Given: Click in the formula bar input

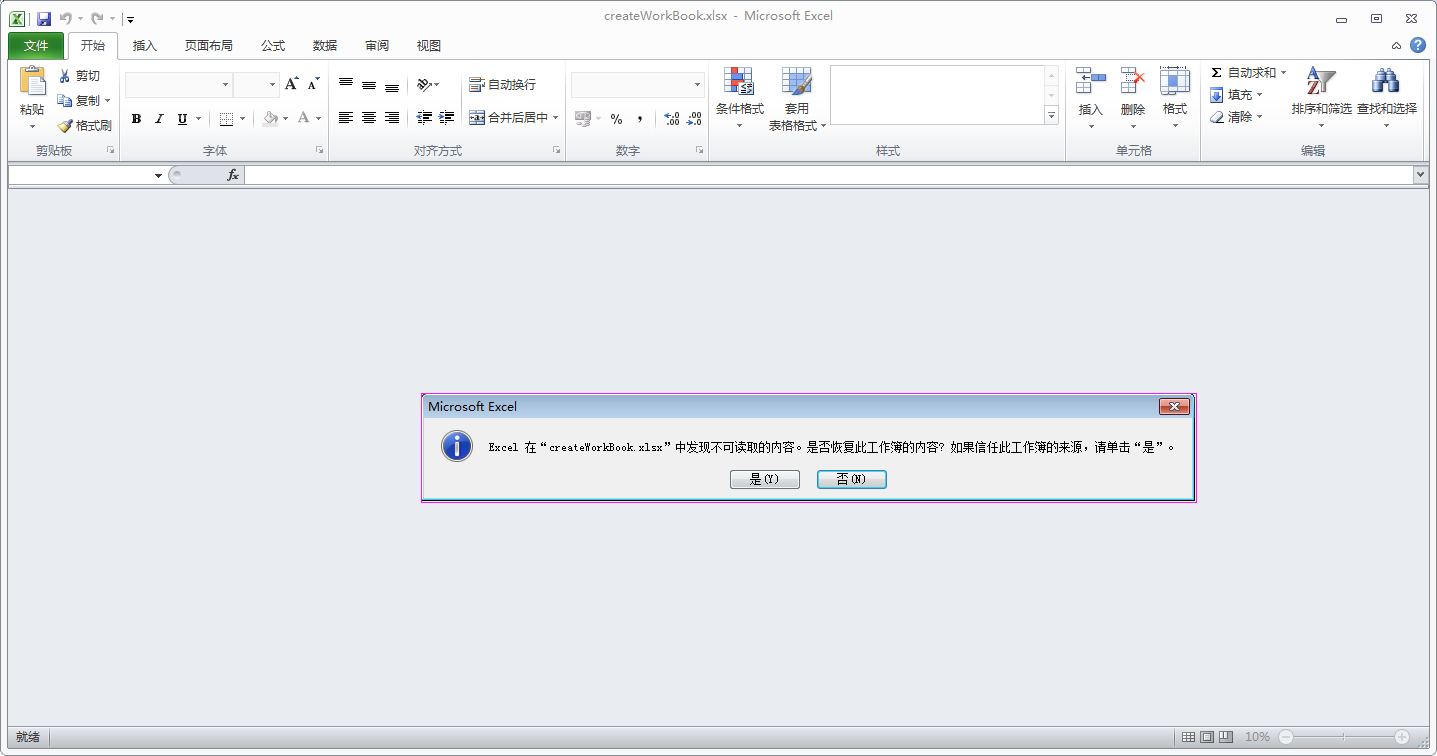Looking at the screenshot, I should point(829,175).
